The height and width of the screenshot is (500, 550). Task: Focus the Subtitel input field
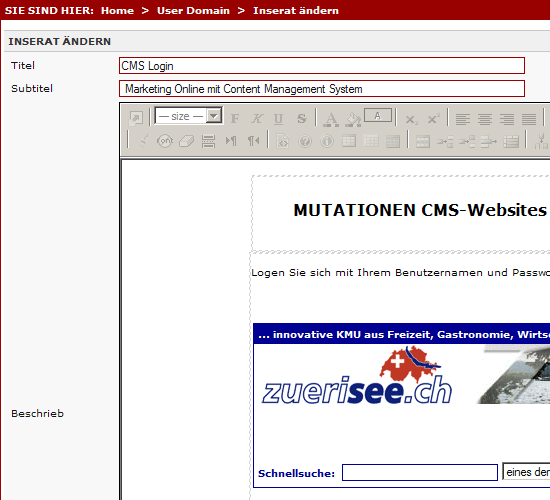322,89
